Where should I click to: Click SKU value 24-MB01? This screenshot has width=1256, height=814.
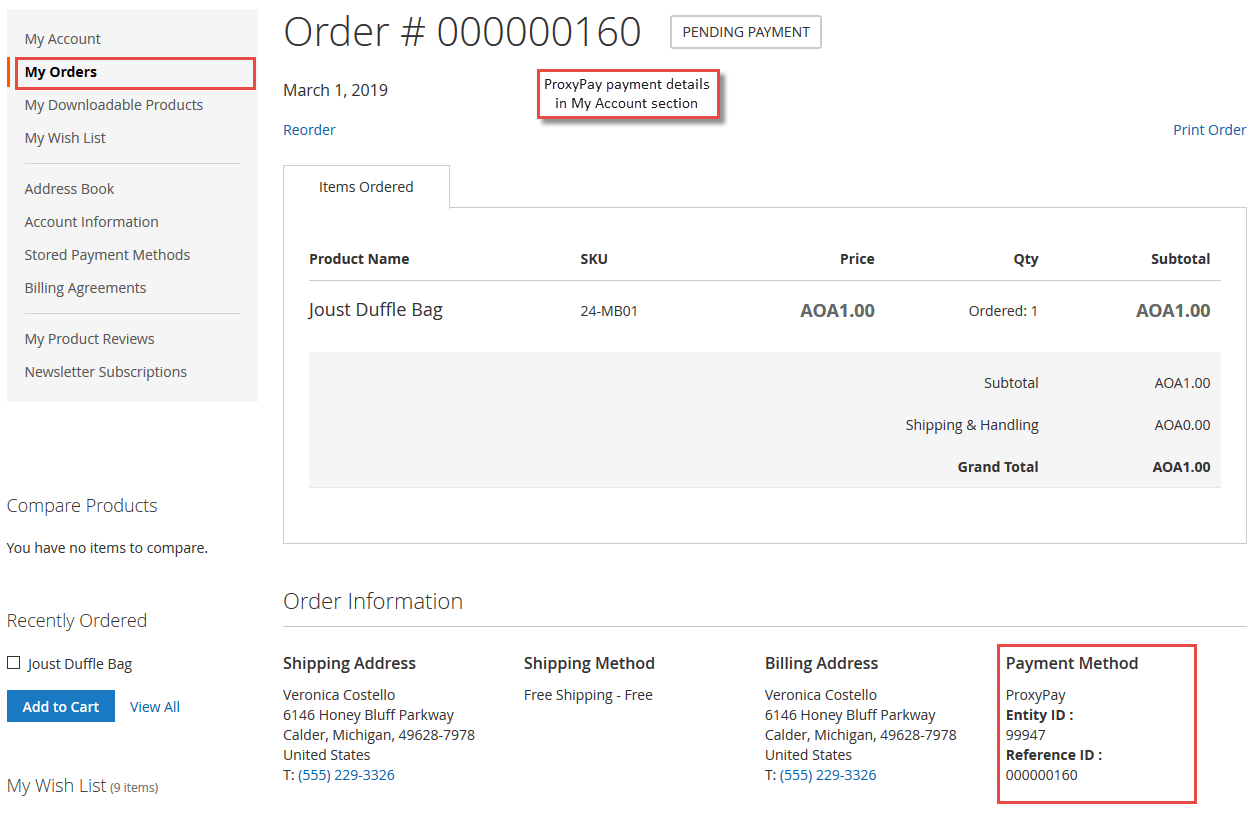click(609, 311)
